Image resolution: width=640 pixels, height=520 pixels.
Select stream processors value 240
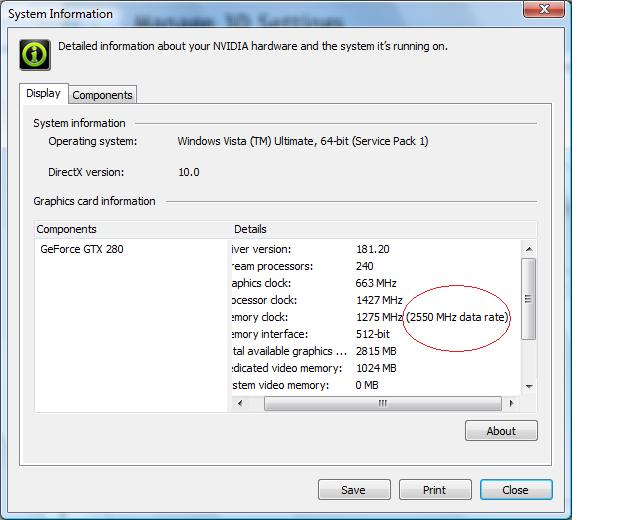(364, 266)
